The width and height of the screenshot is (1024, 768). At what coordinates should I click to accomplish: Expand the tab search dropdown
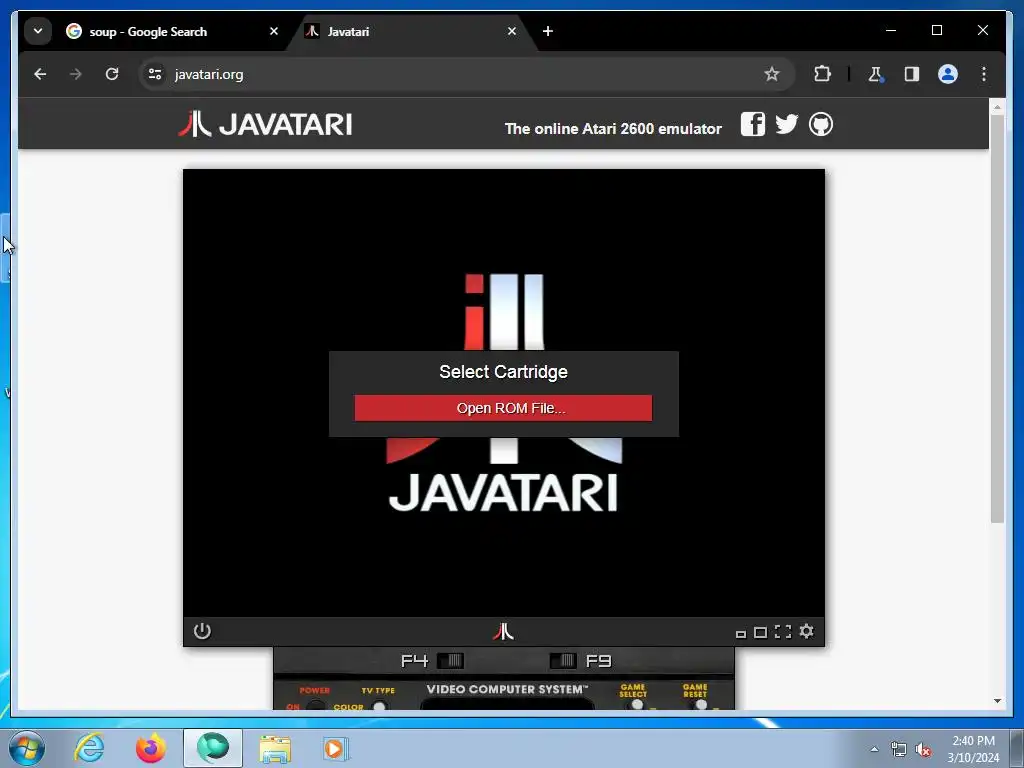[38, 31]
